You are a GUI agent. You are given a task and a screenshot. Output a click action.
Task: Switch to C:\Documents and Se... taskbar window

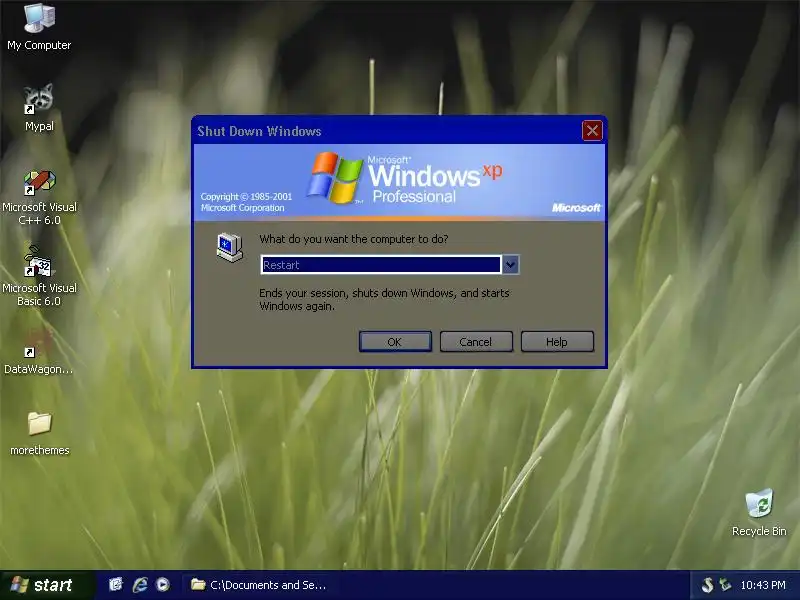[x=258, y=585]
